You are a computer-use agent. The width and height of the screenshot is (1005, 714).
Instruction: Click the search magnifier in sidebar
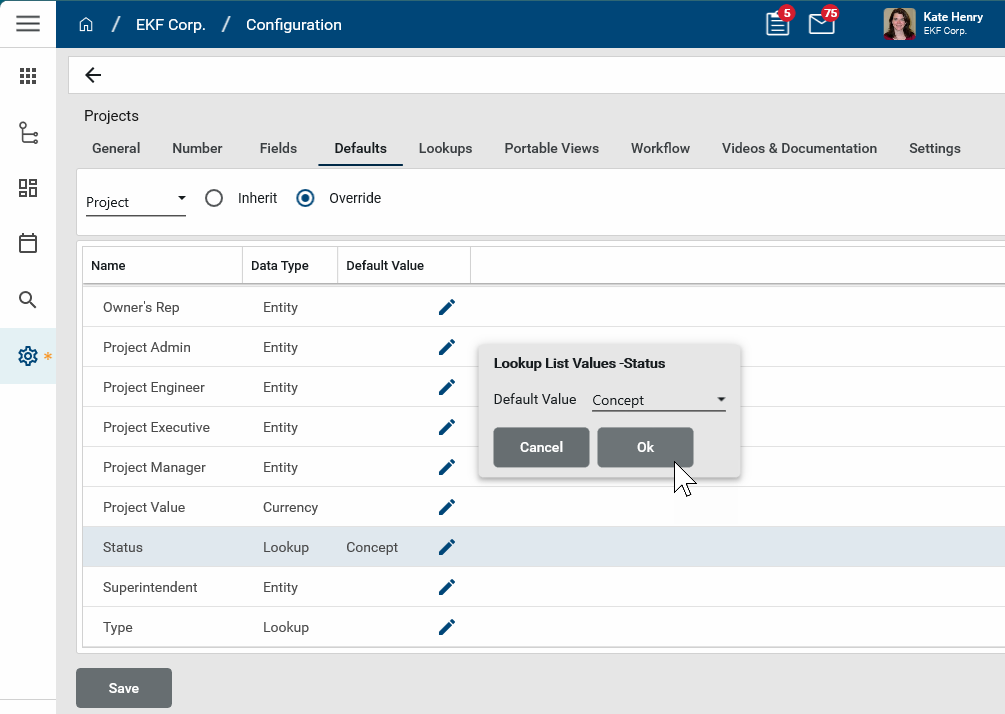[x=28, y=300]
